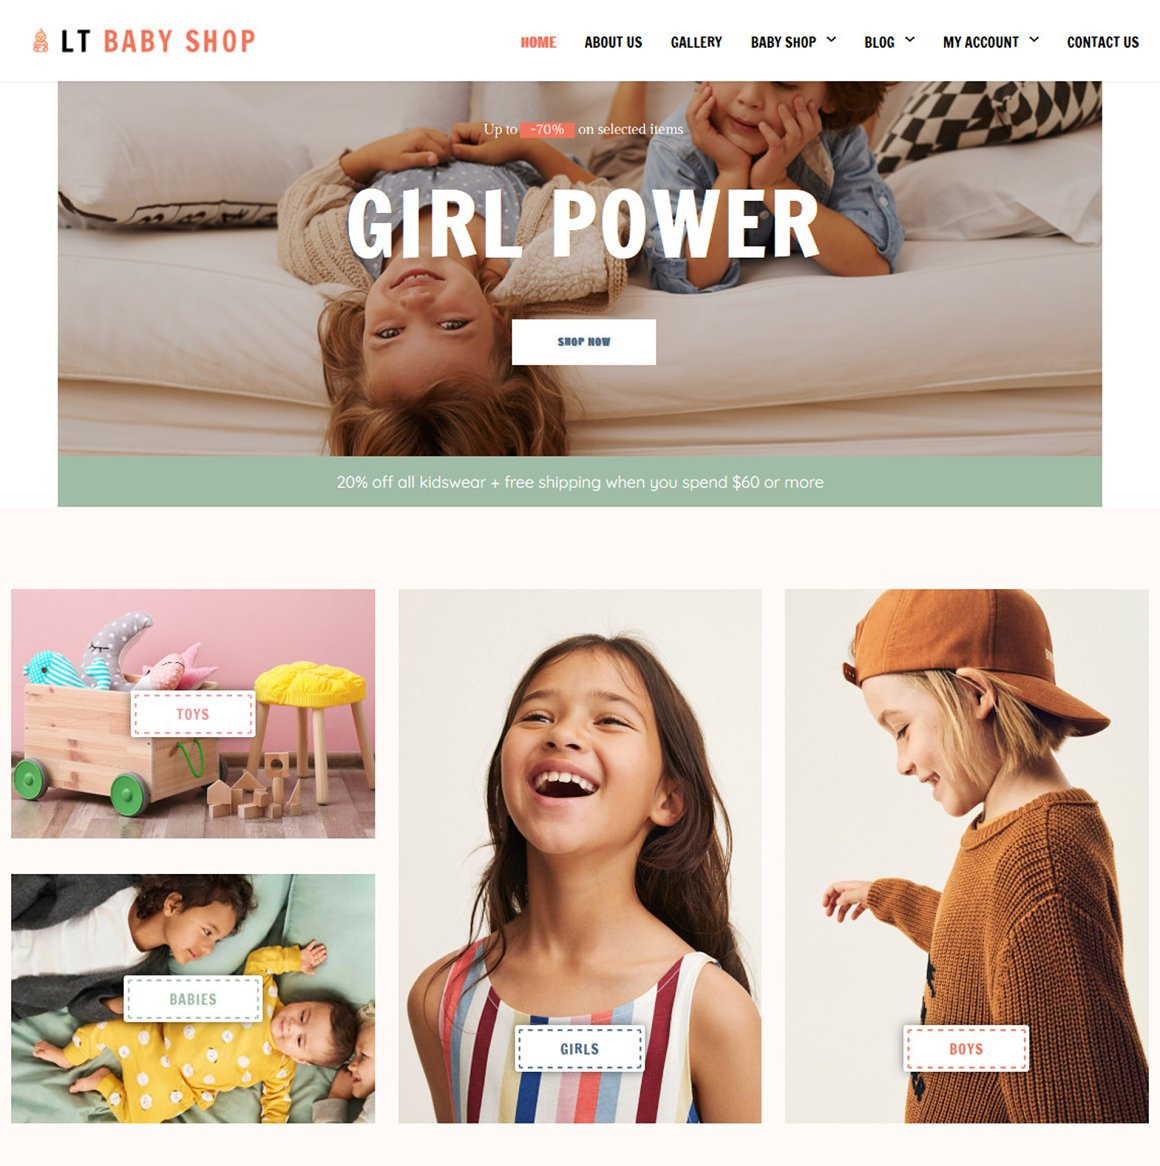Expand the My Account dropdown chevron

[x=1034, y=40]
